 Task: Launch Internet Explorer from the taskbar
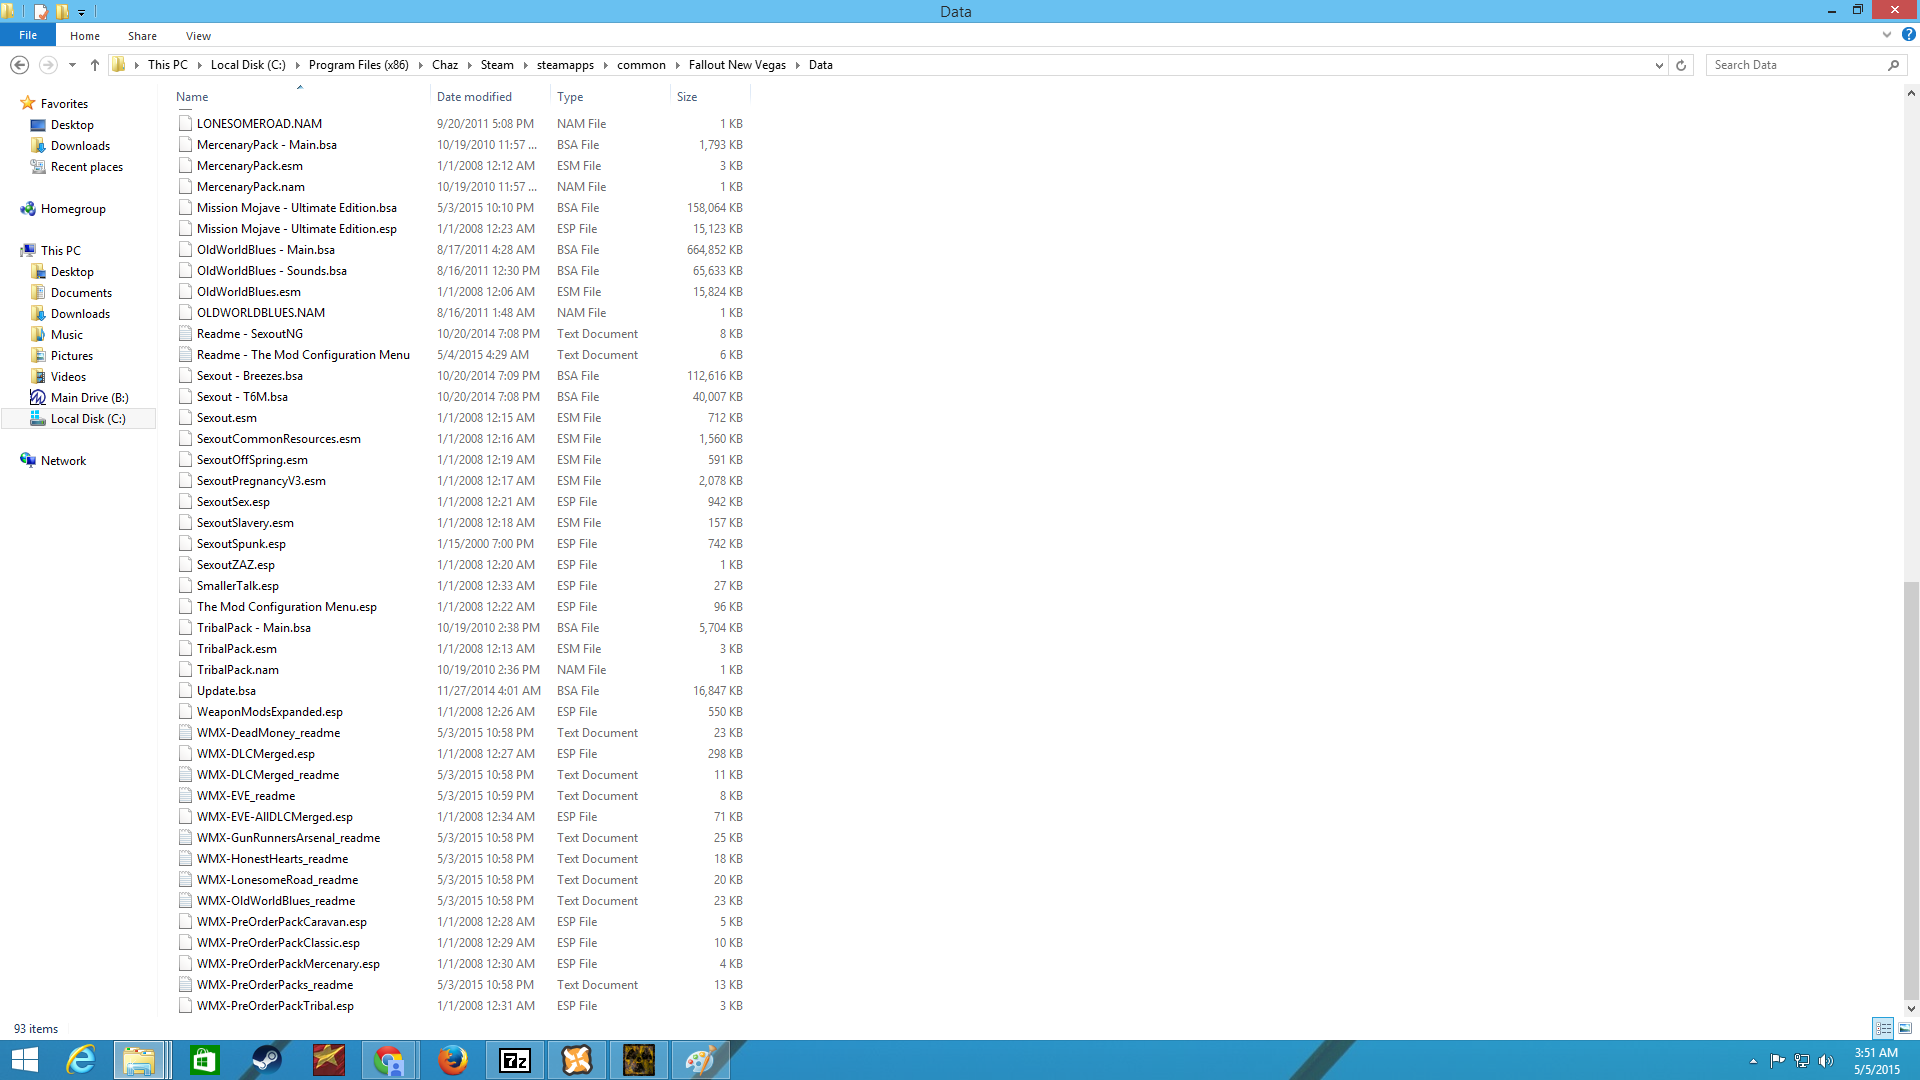click(80, 1060)
